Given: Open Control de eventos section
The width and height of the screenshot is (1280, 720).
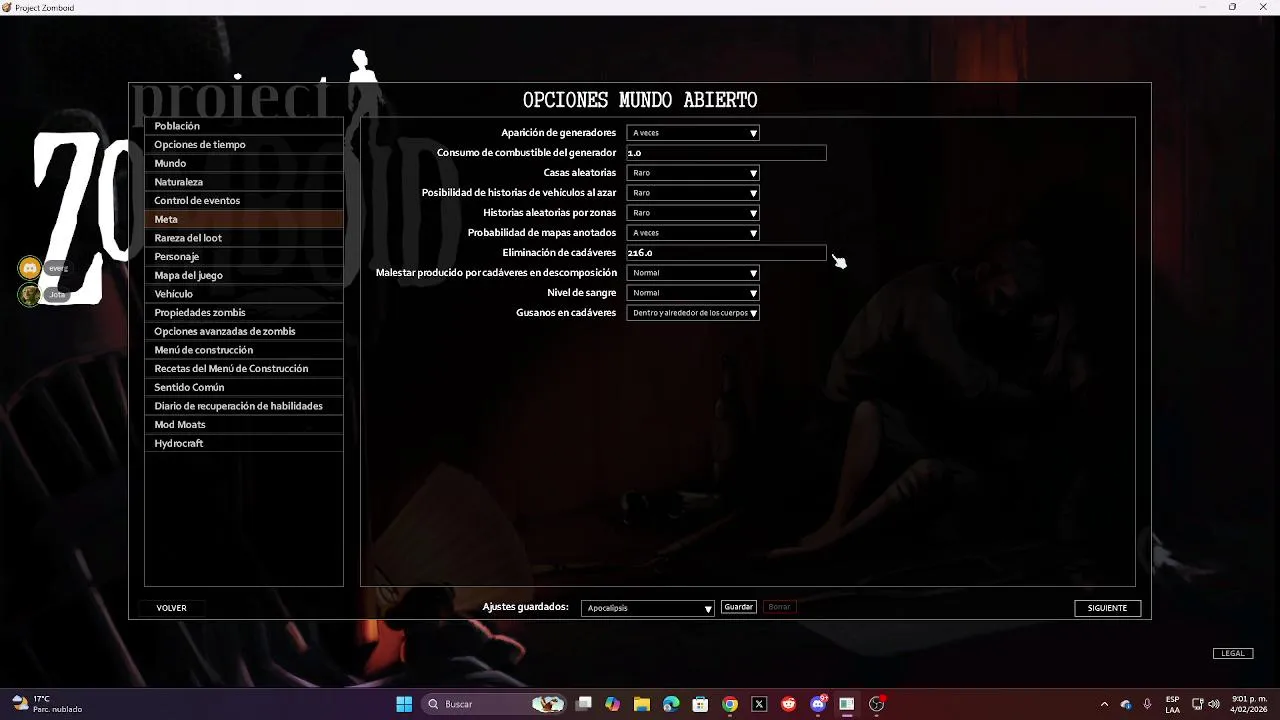Looking at the screenshot, I should point(244,201).
